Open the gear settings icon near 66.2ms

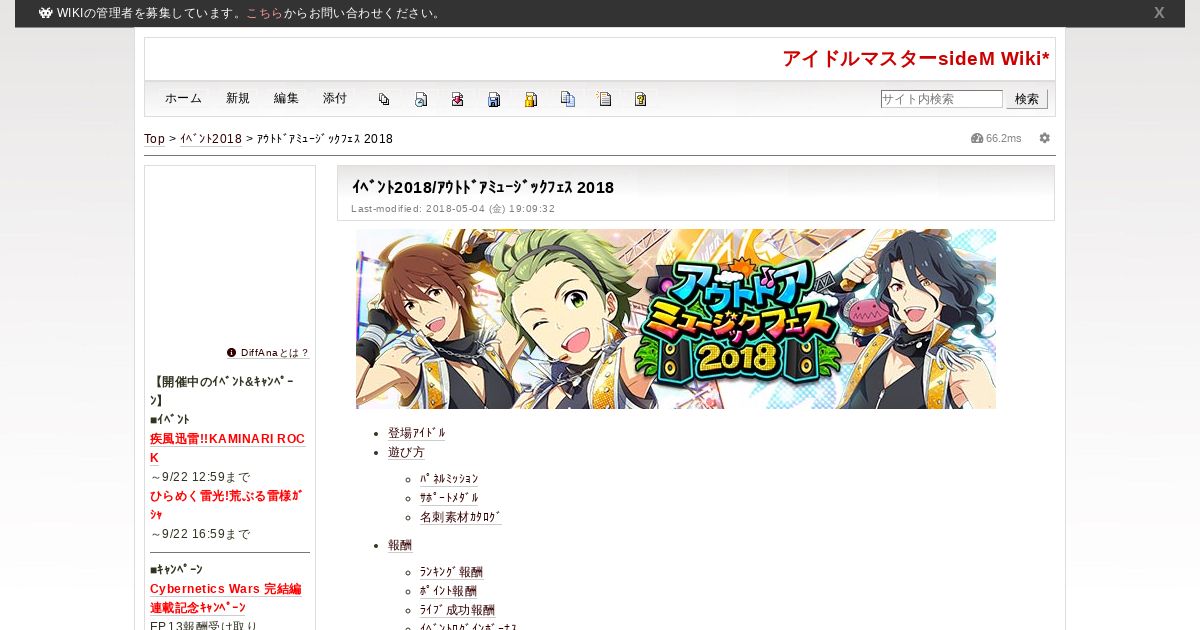click(1045, 138)
